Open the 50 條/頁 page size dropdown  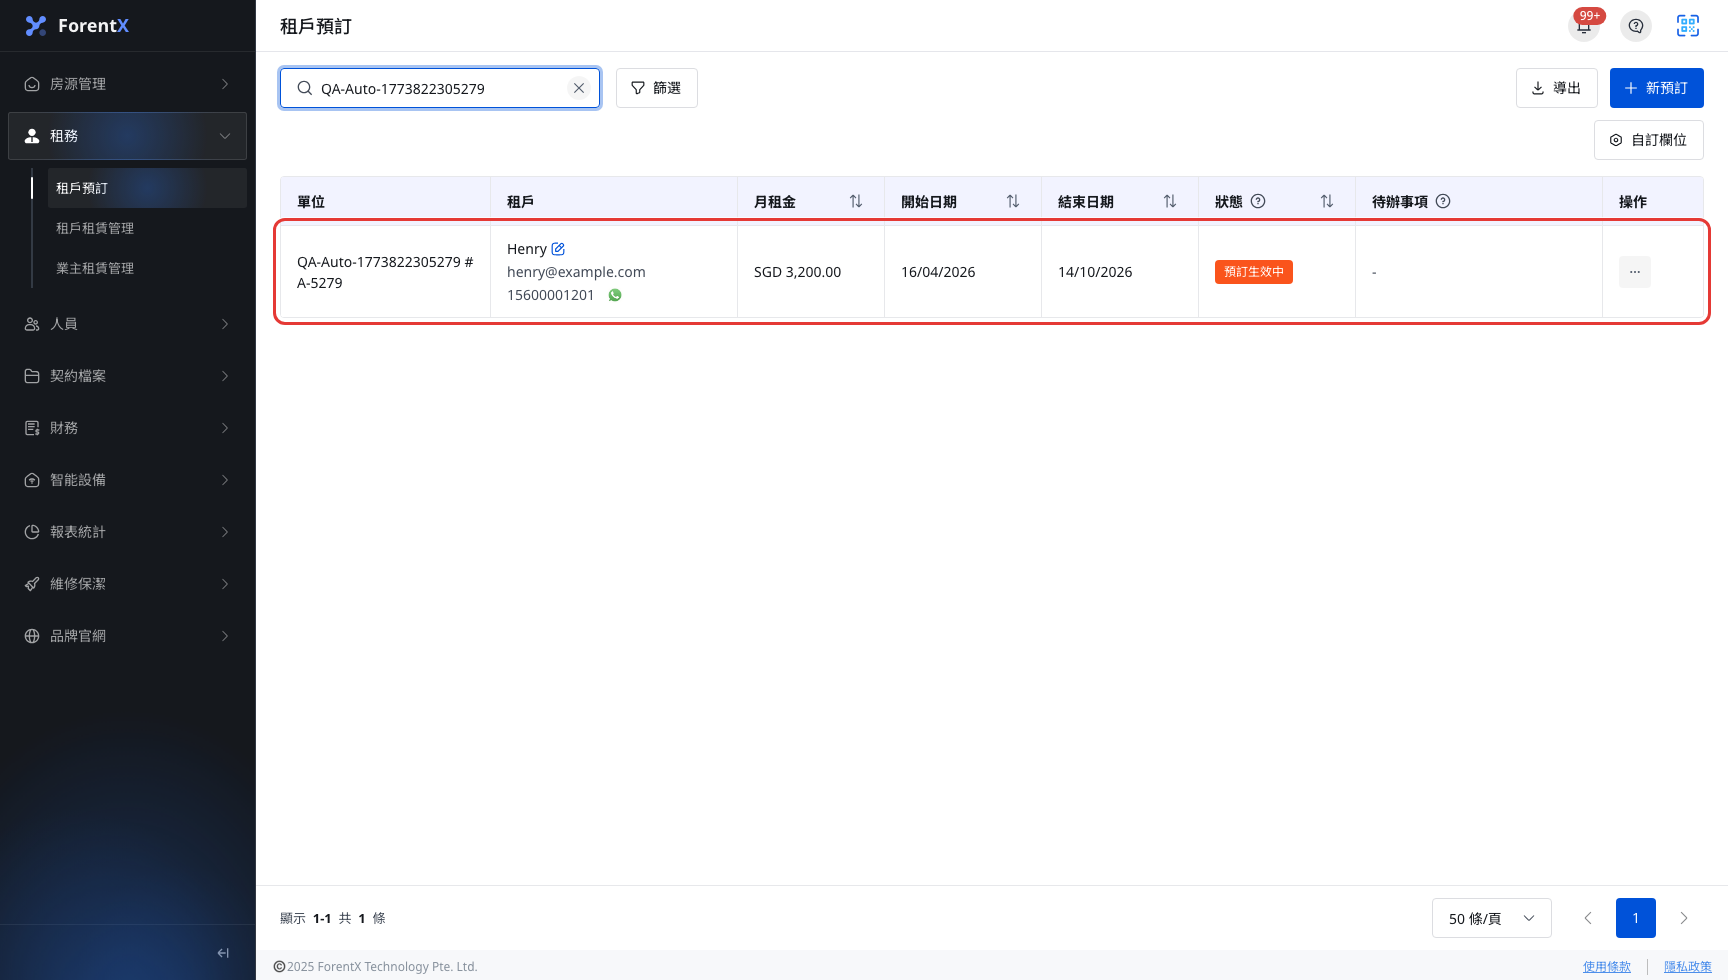coord(1491,918)
